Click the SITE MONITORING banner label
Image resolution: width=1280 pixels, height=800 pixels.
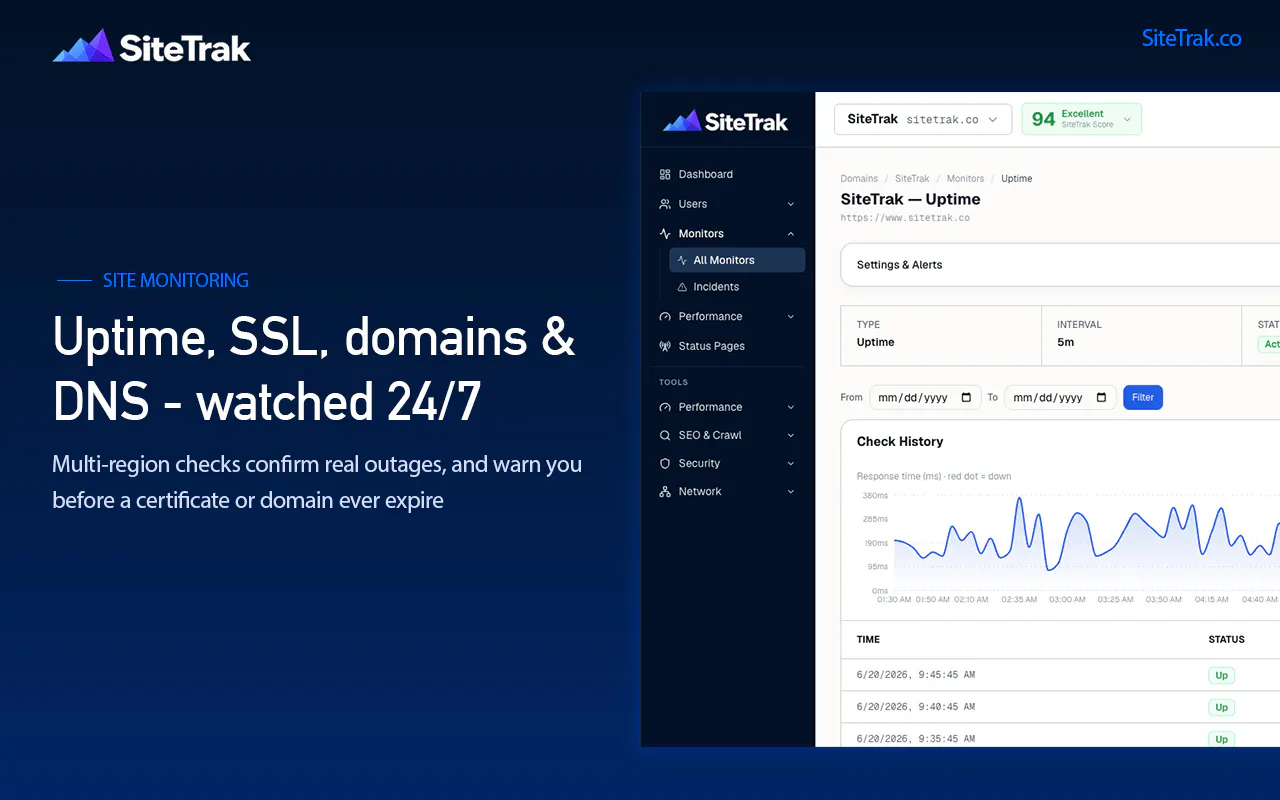tap(176, 281)
